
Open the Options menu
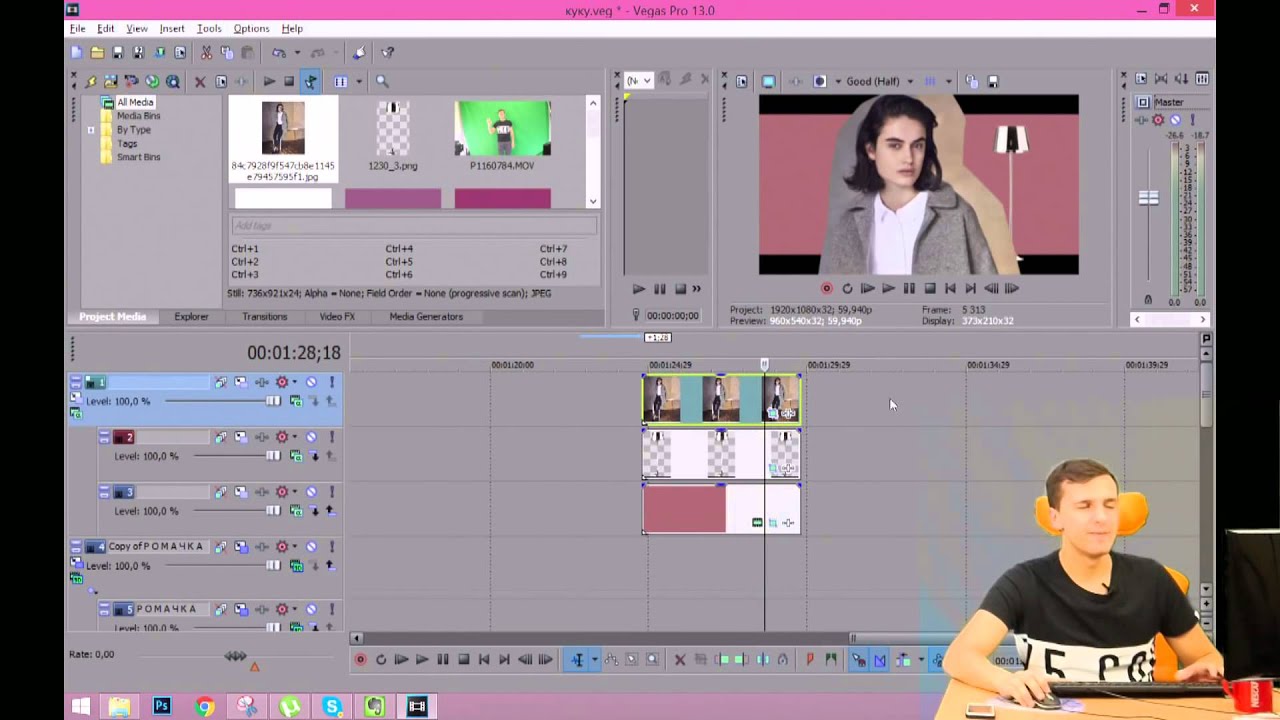pos(251,28)
